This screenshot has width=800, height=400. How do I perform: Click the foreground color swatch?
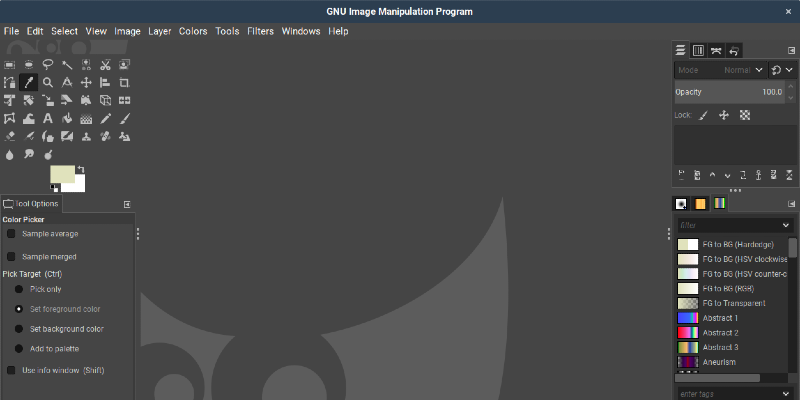click(x=62, y=174)
